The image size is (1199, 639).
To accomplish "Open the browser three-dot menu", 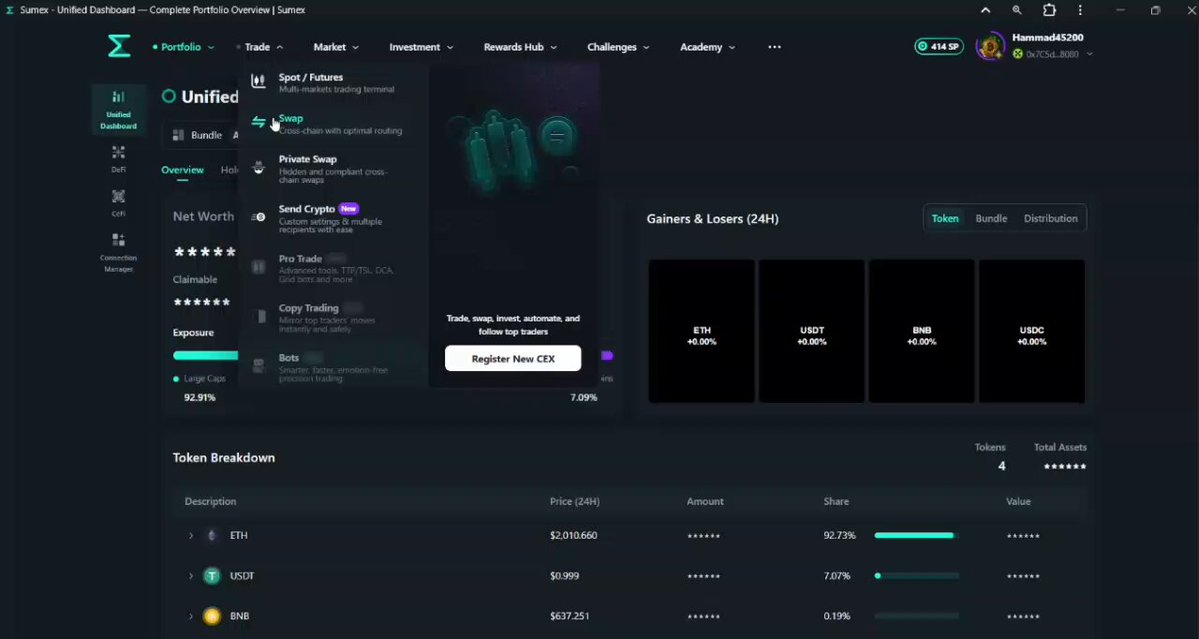I will pos(1080,10).
